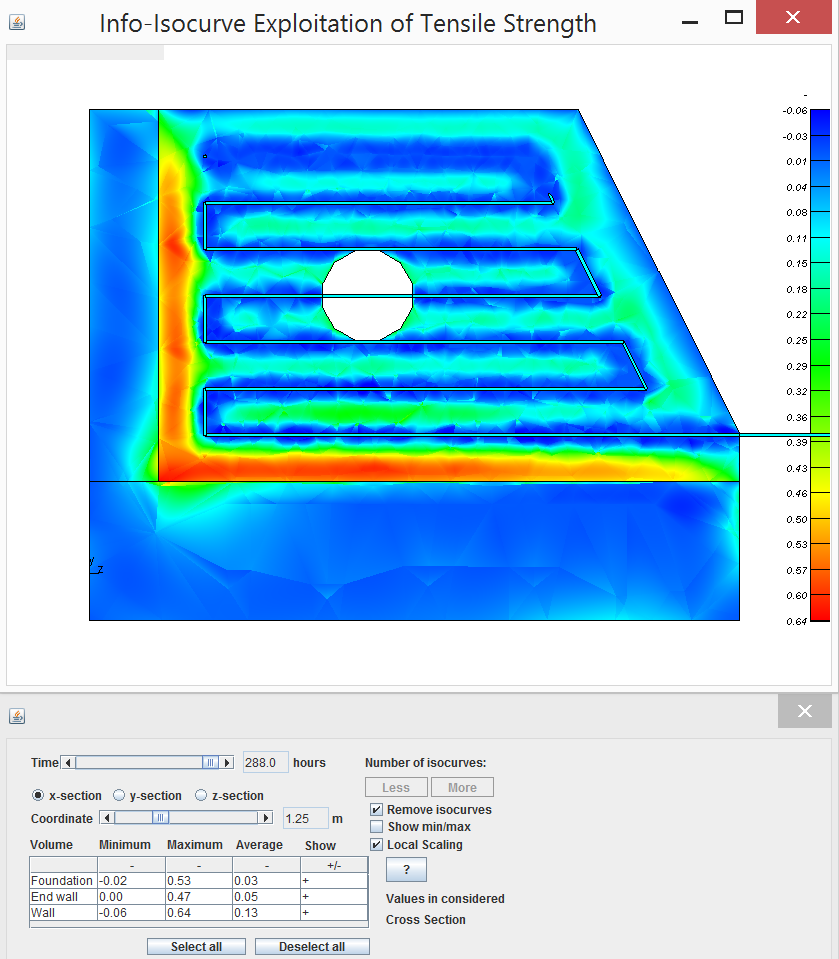
Task: Toggle Show + for the Foundation row
Action: [334, 881]
